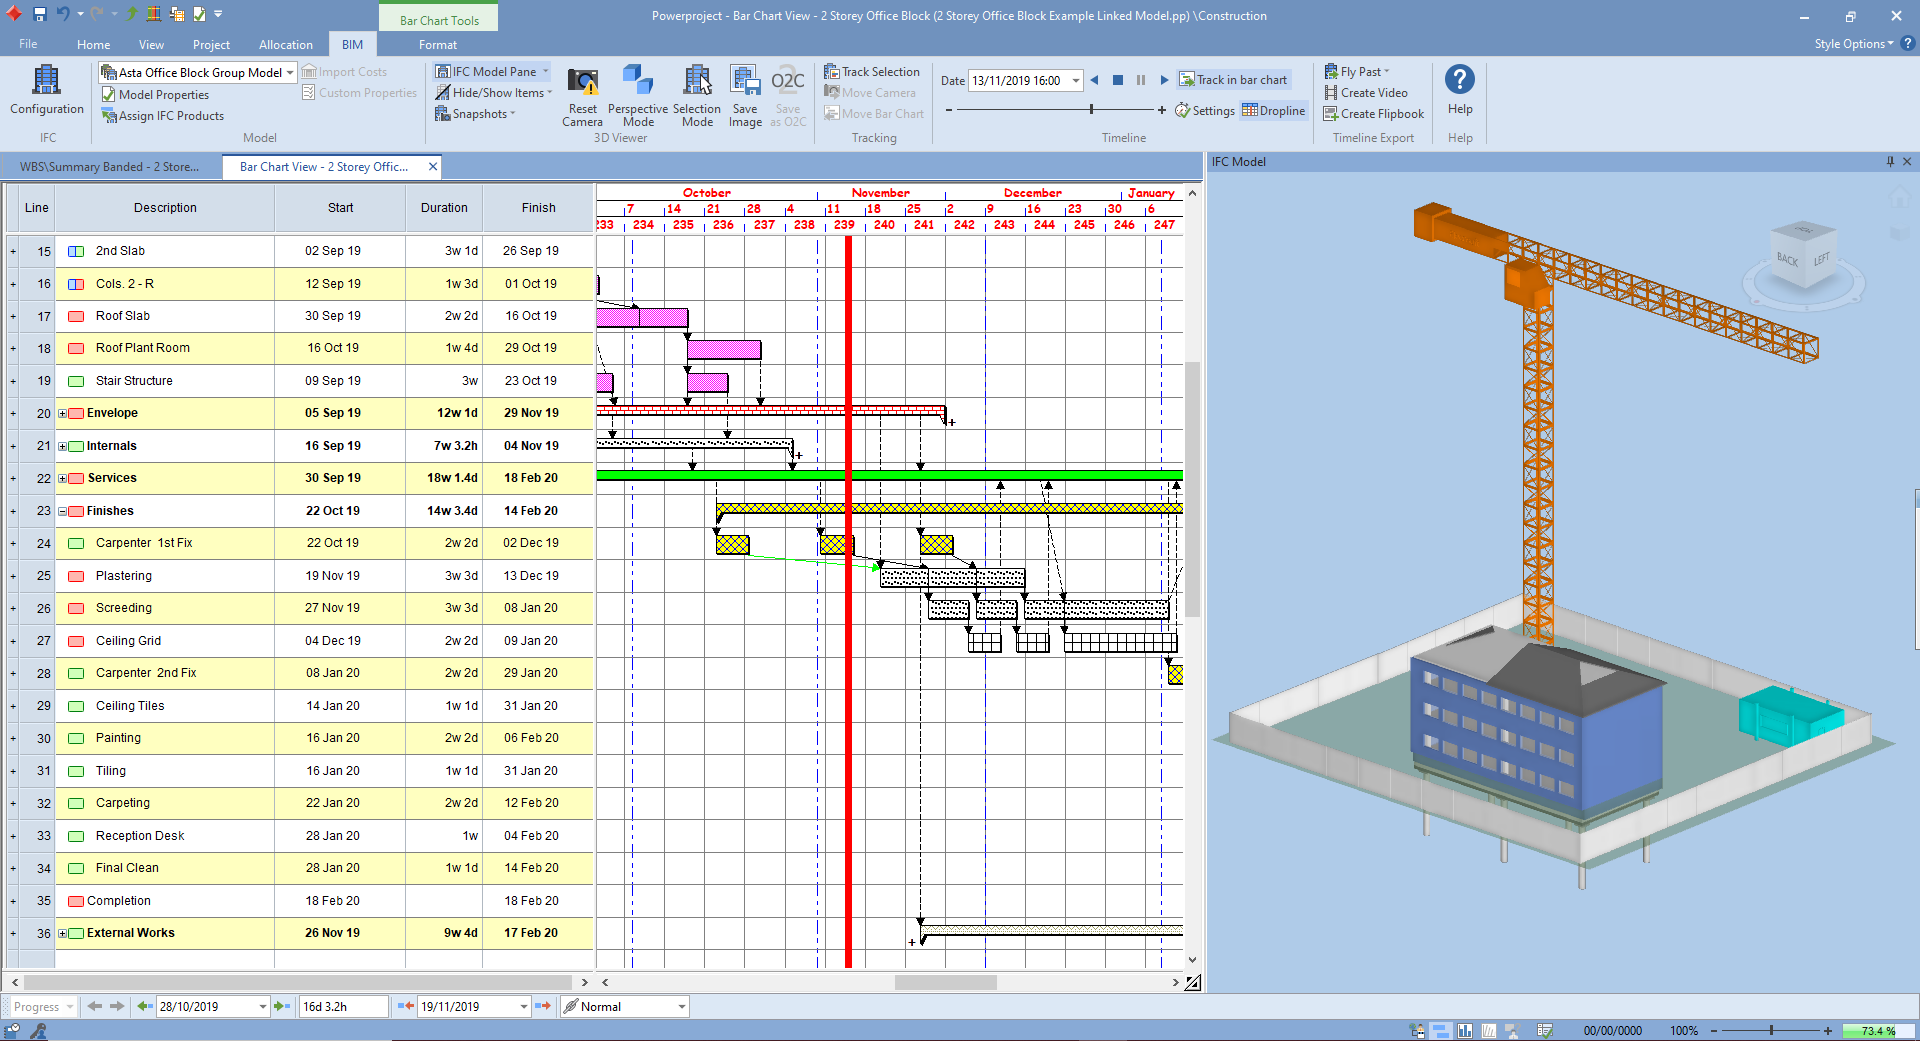Open the Allocation ribbon tab

click(285, 45)
